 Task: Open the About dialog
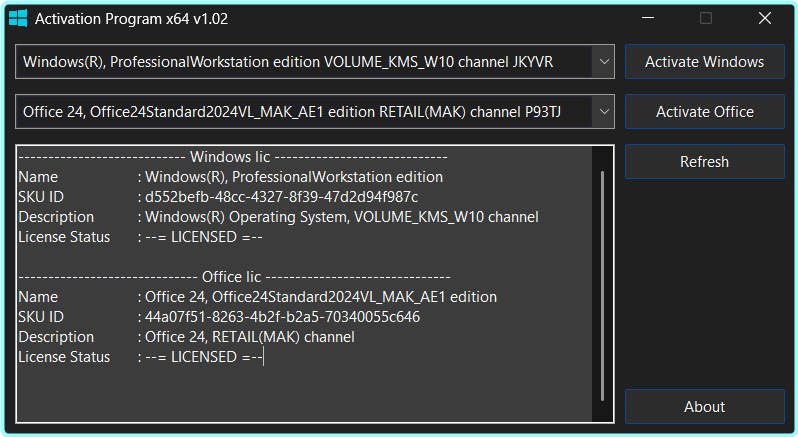tap(704, 406)
